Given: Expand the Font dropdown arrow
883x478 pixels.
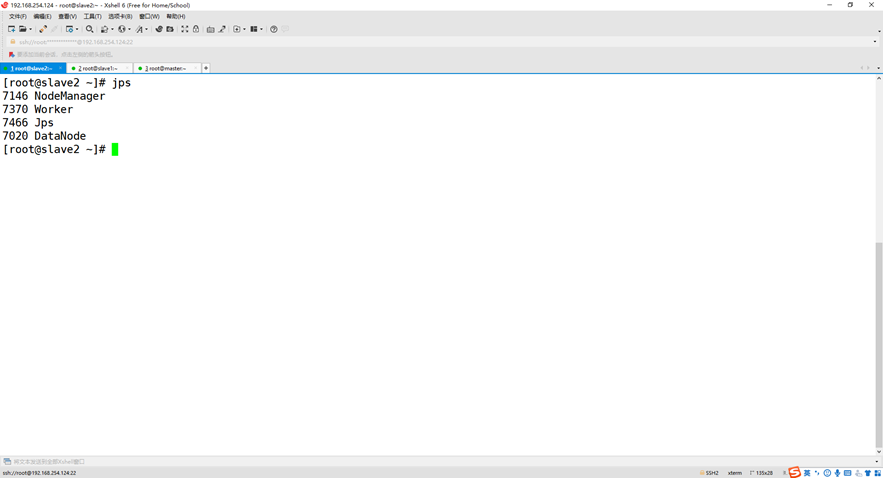Looking at the screenshot, I should tap(146, 29).
